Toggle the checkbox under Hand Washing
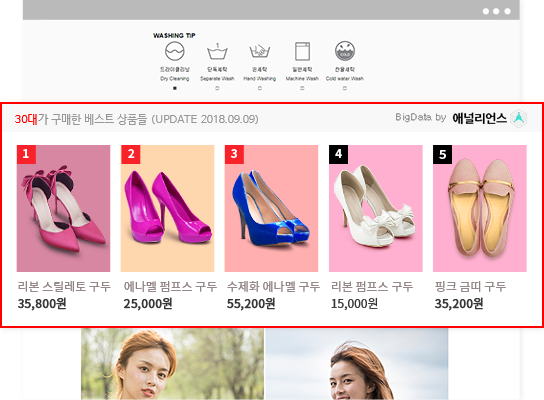Viewport: 544px width, 400px height. pos(260,88)
